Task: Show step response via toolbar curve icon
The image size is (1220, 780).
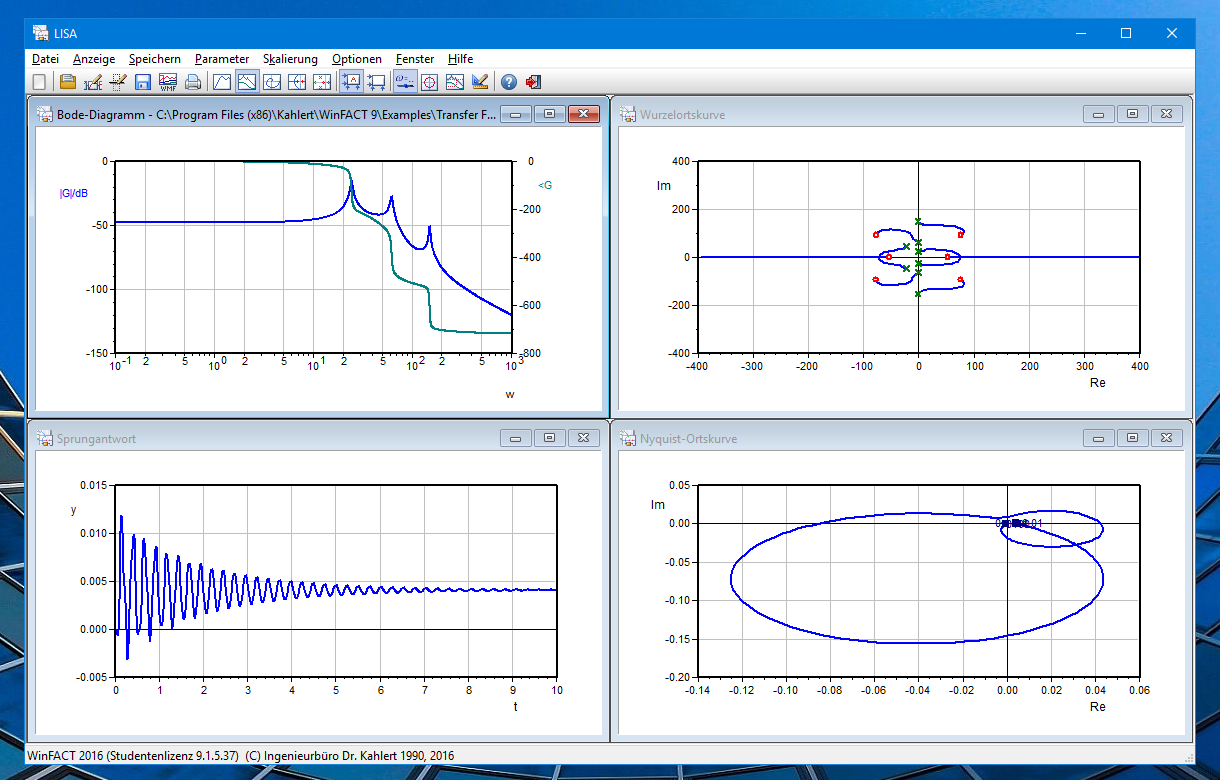Action: point(222,82)
